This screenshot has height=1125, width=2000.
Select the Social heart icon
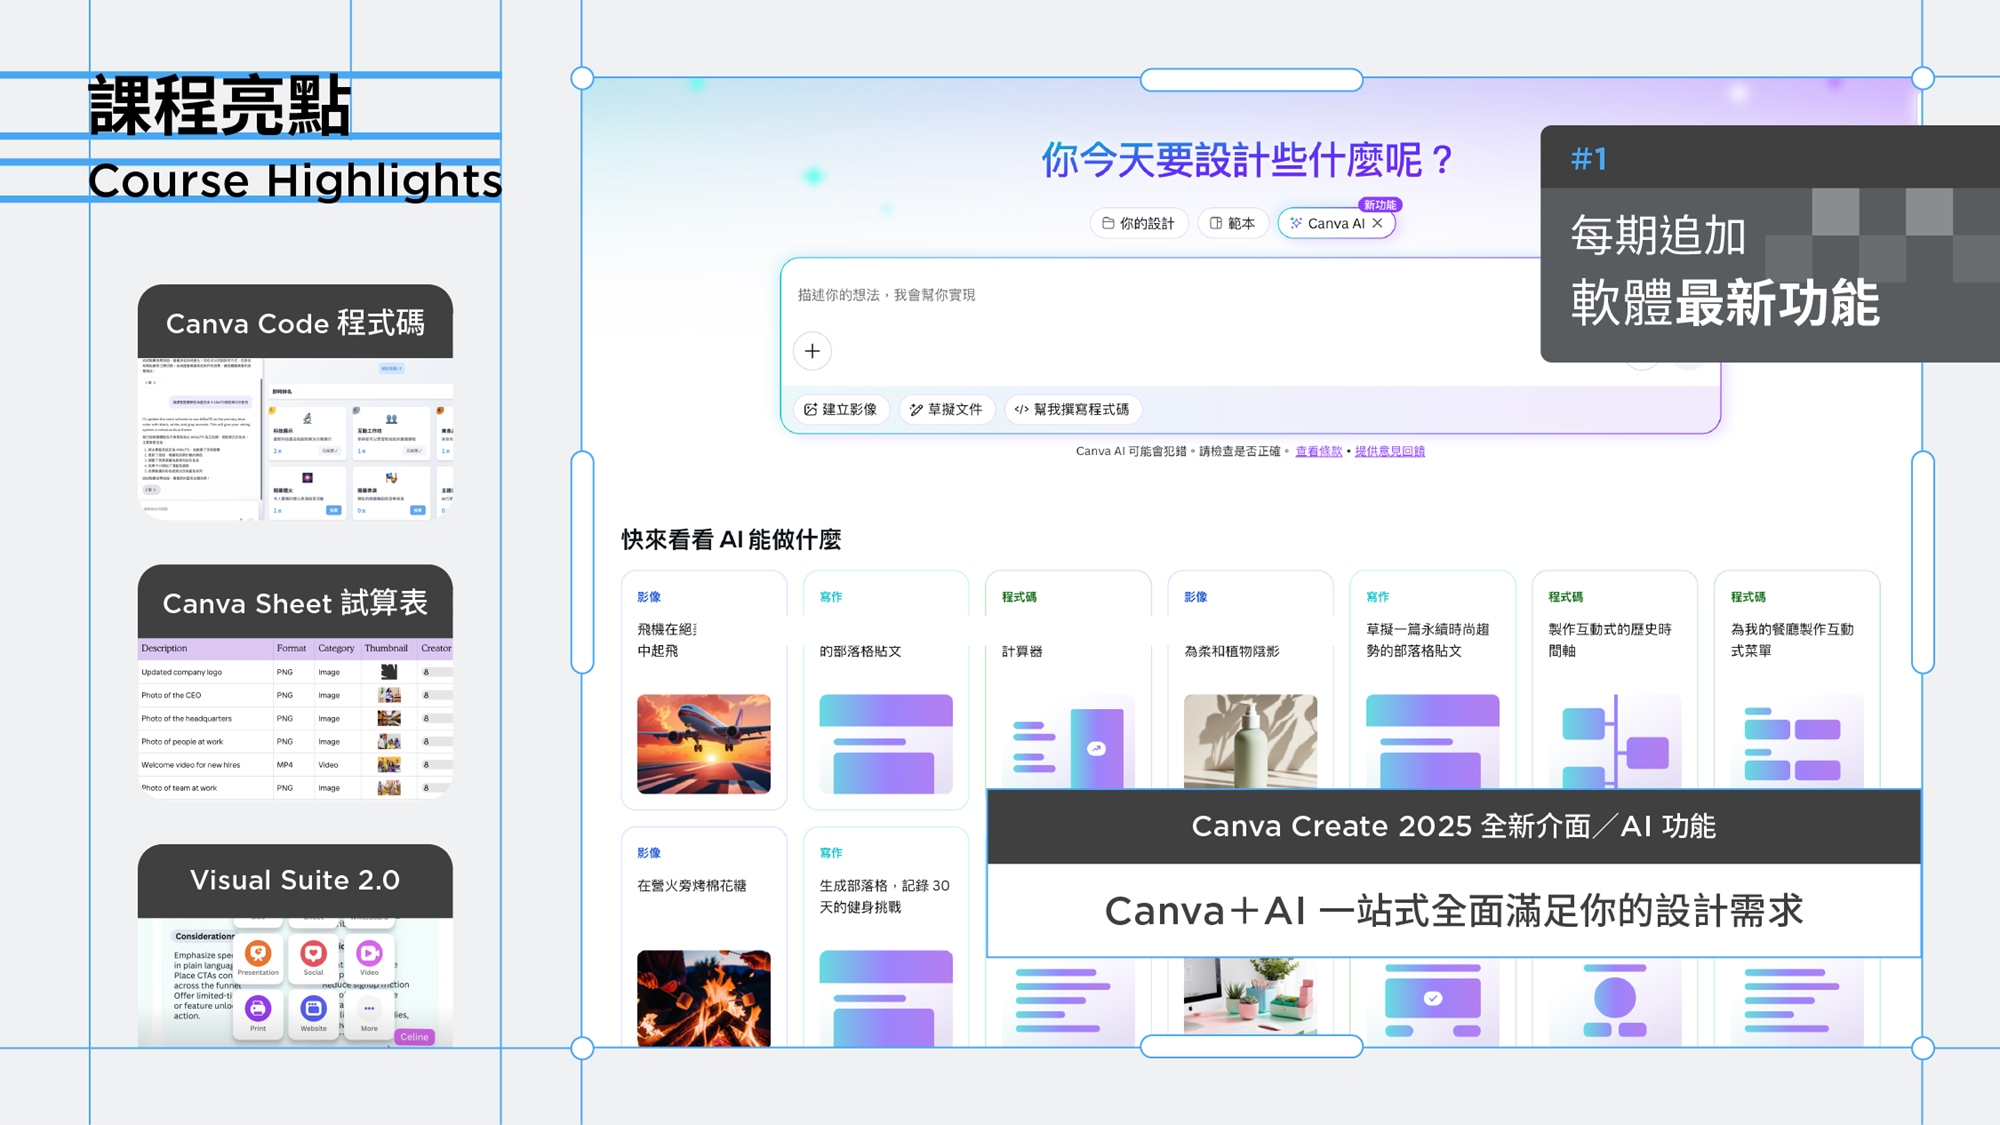point(313,955)
